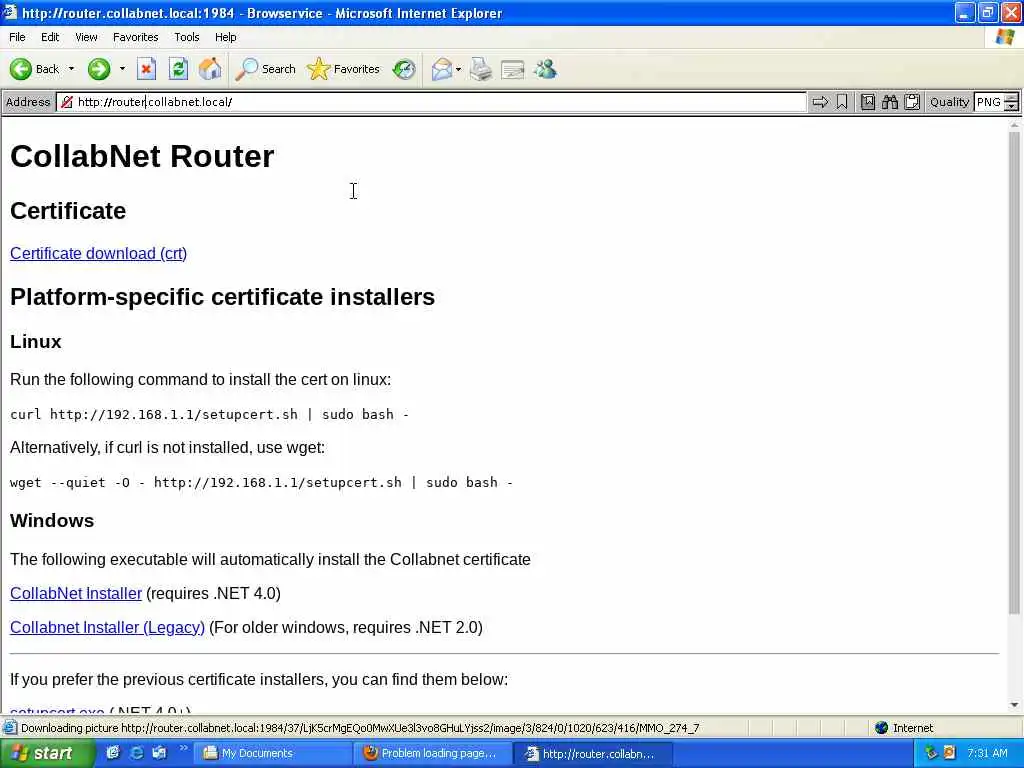1024x768 pixels.
Task: Click the Downloading picture status bar text
Action: tap(360, 728)
